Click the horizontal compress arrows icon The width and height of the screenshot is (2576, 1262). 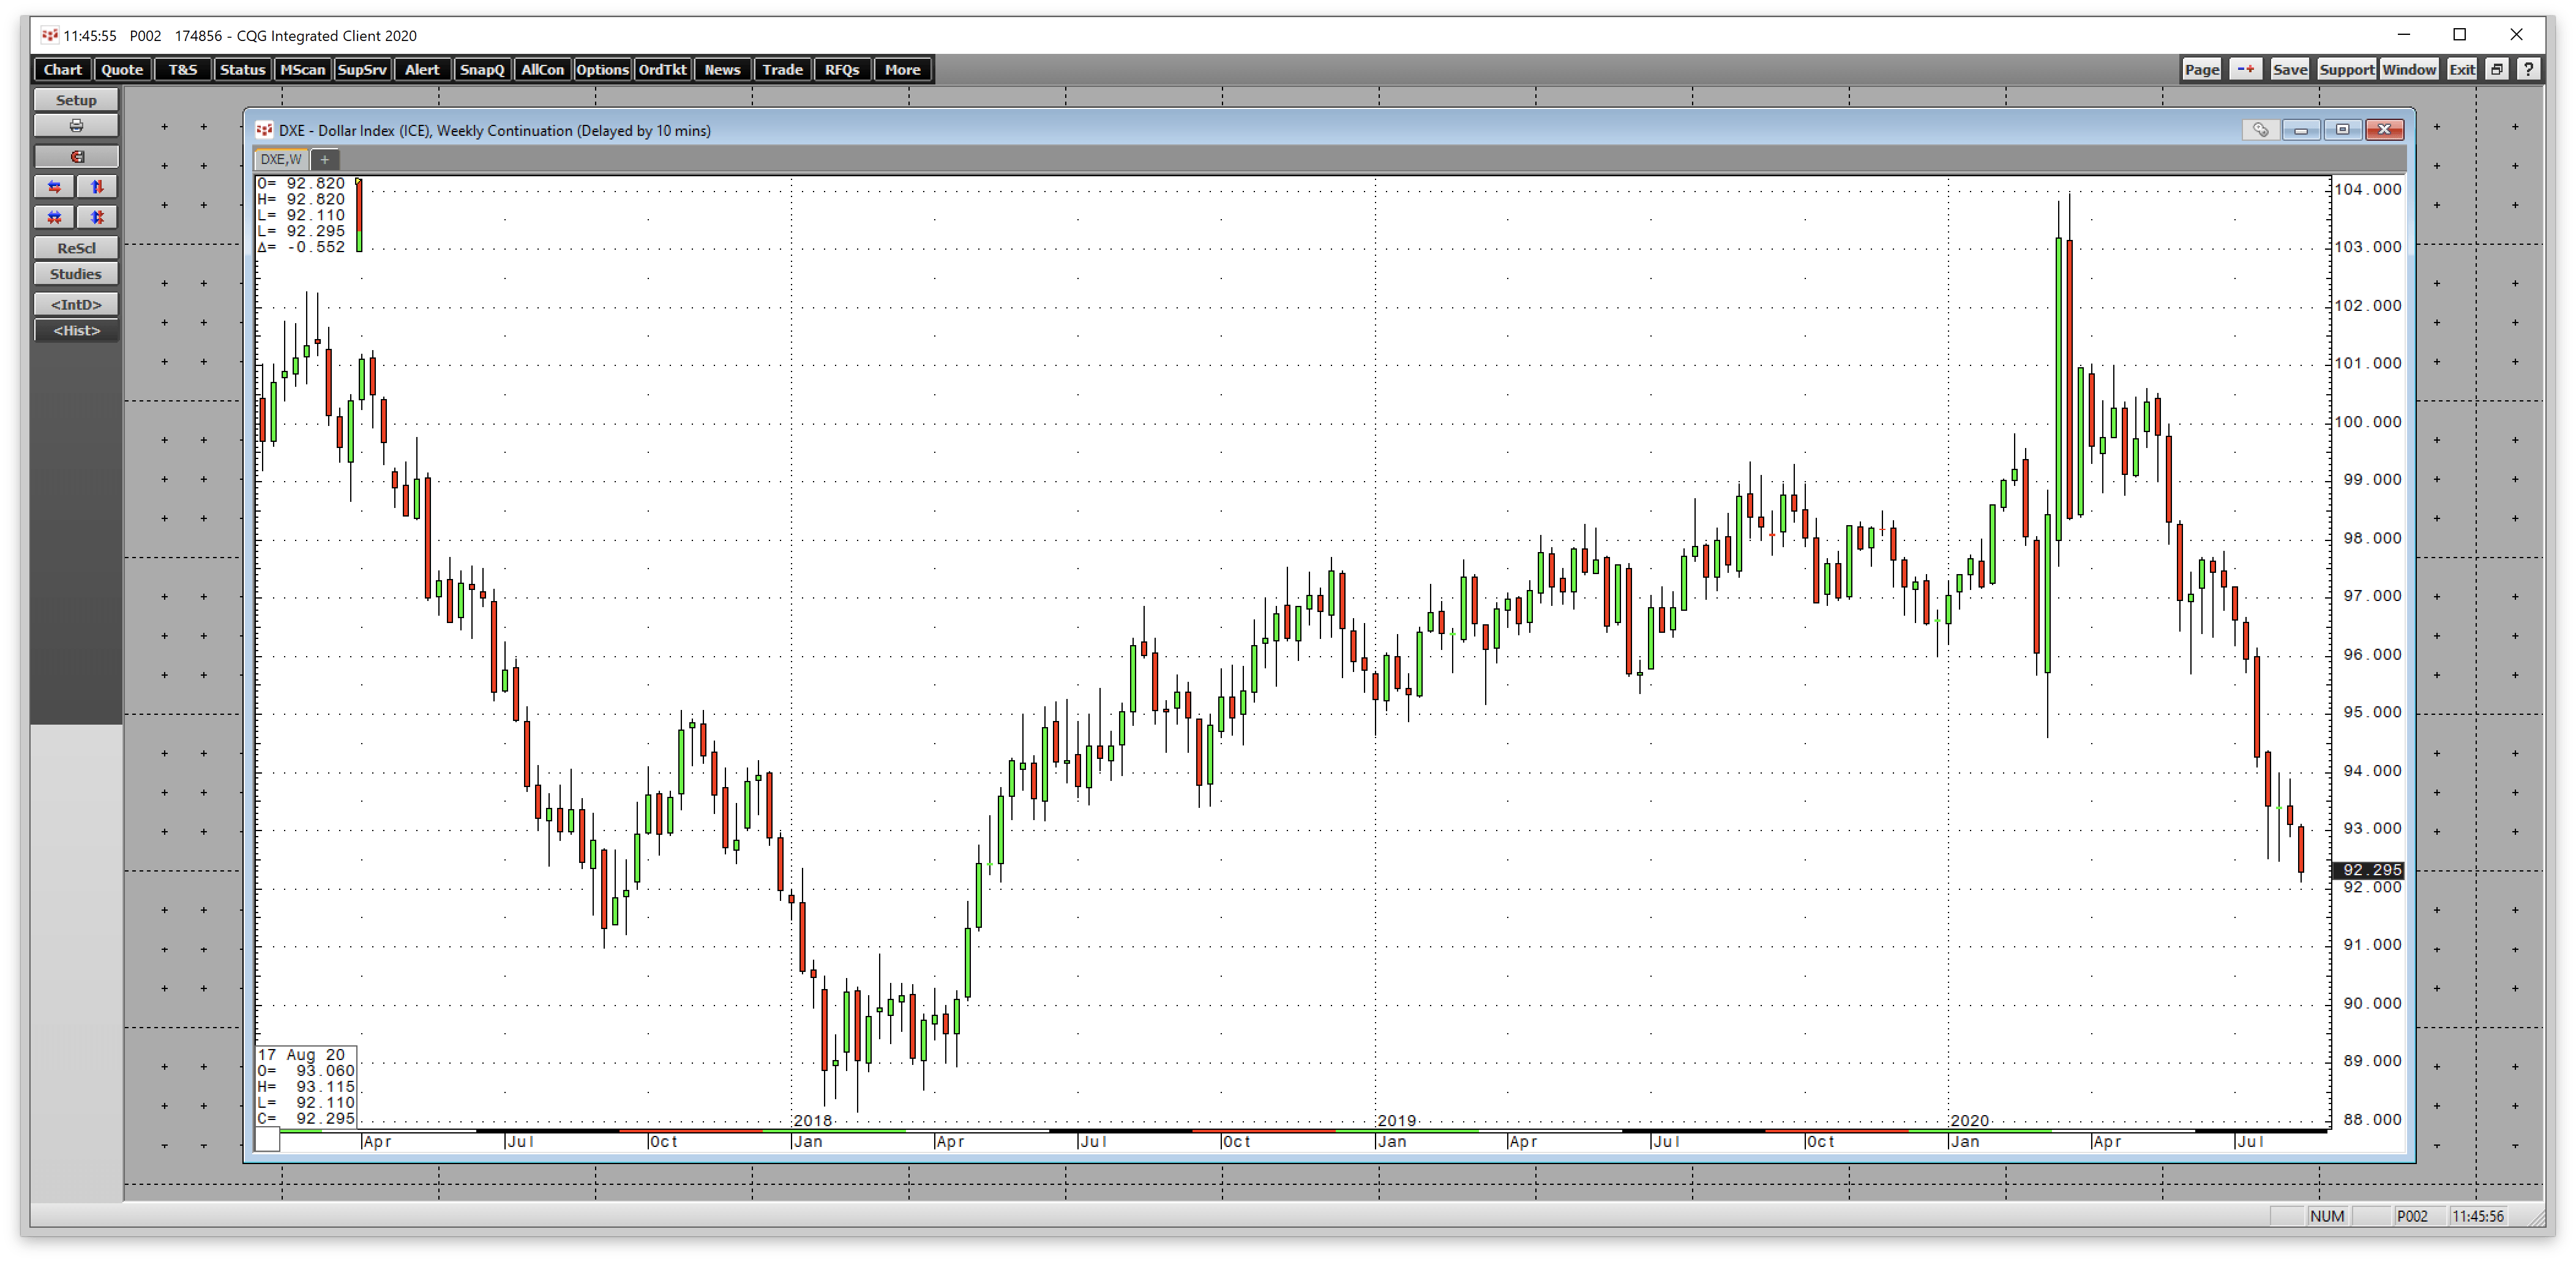pyautogui.click(x=55, y=217)
